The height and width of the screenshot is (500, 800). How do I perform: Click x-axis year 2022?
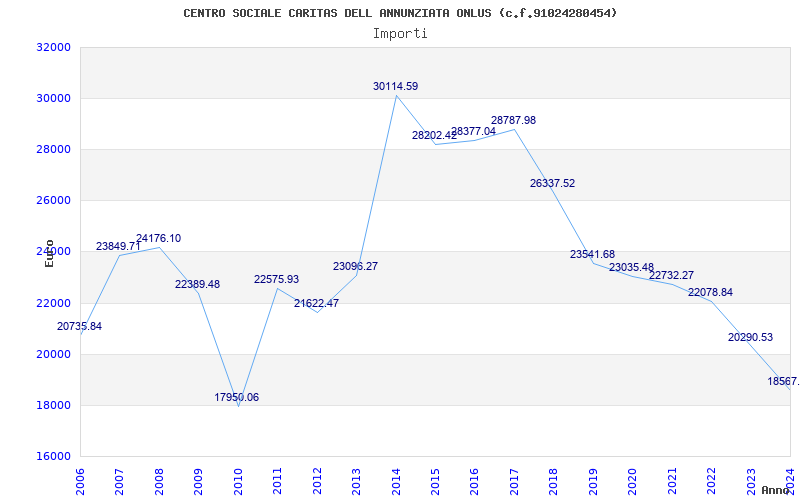tap(711, 481)
